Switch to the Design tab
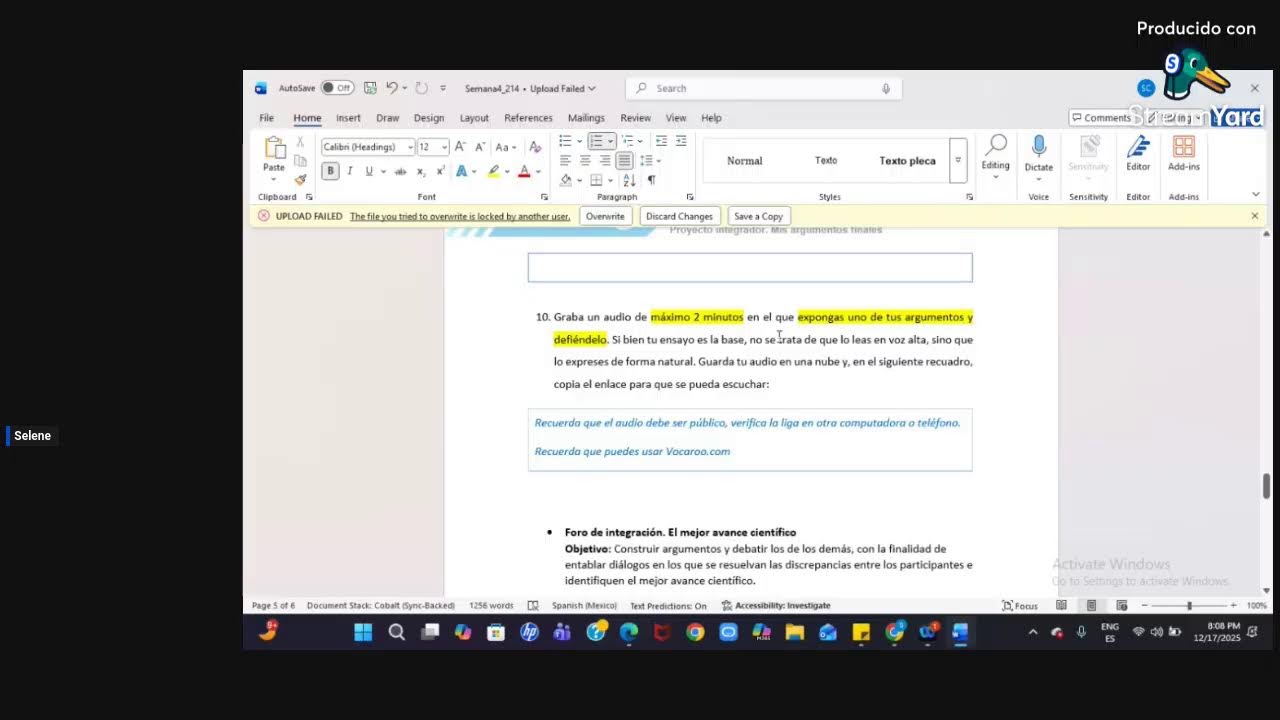 click(429, 118)
